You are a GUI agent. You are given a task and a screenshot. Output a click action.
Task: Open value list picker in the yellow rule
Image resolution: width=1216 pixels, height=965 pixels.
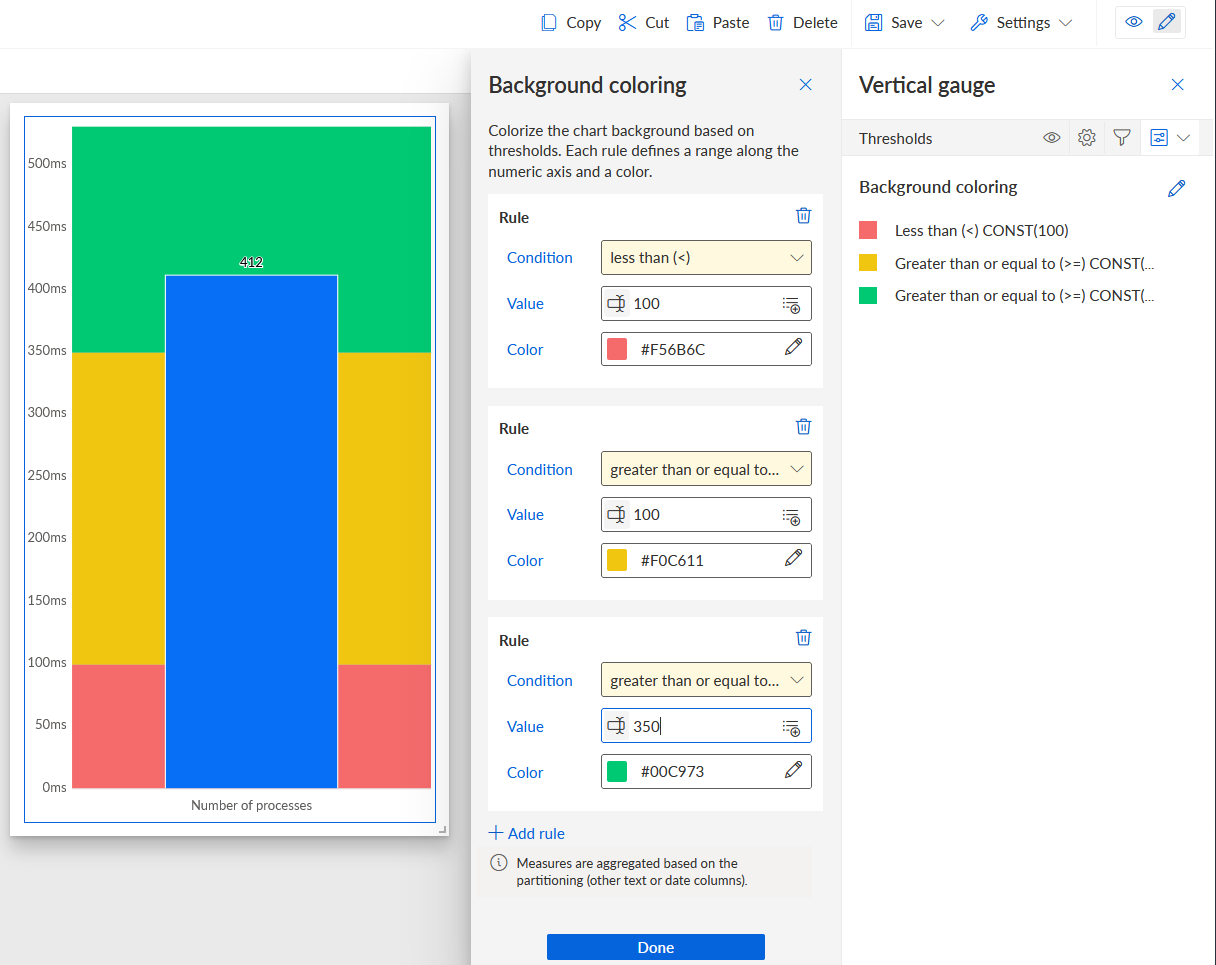click(791, 515)
